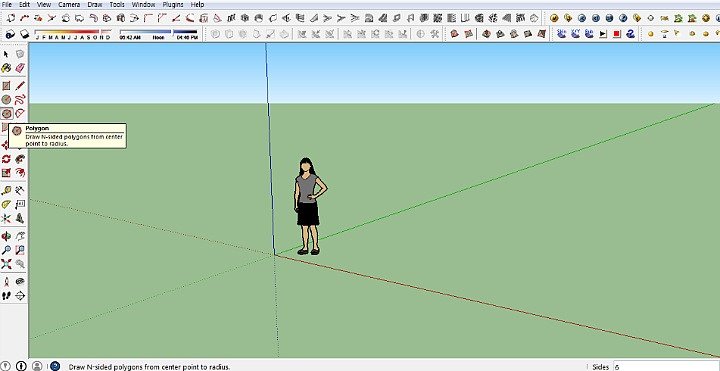The width and height of the screenshot is (720, 371).
Task: Choose the Follow Me tool
Action: (x=20, y=159)
